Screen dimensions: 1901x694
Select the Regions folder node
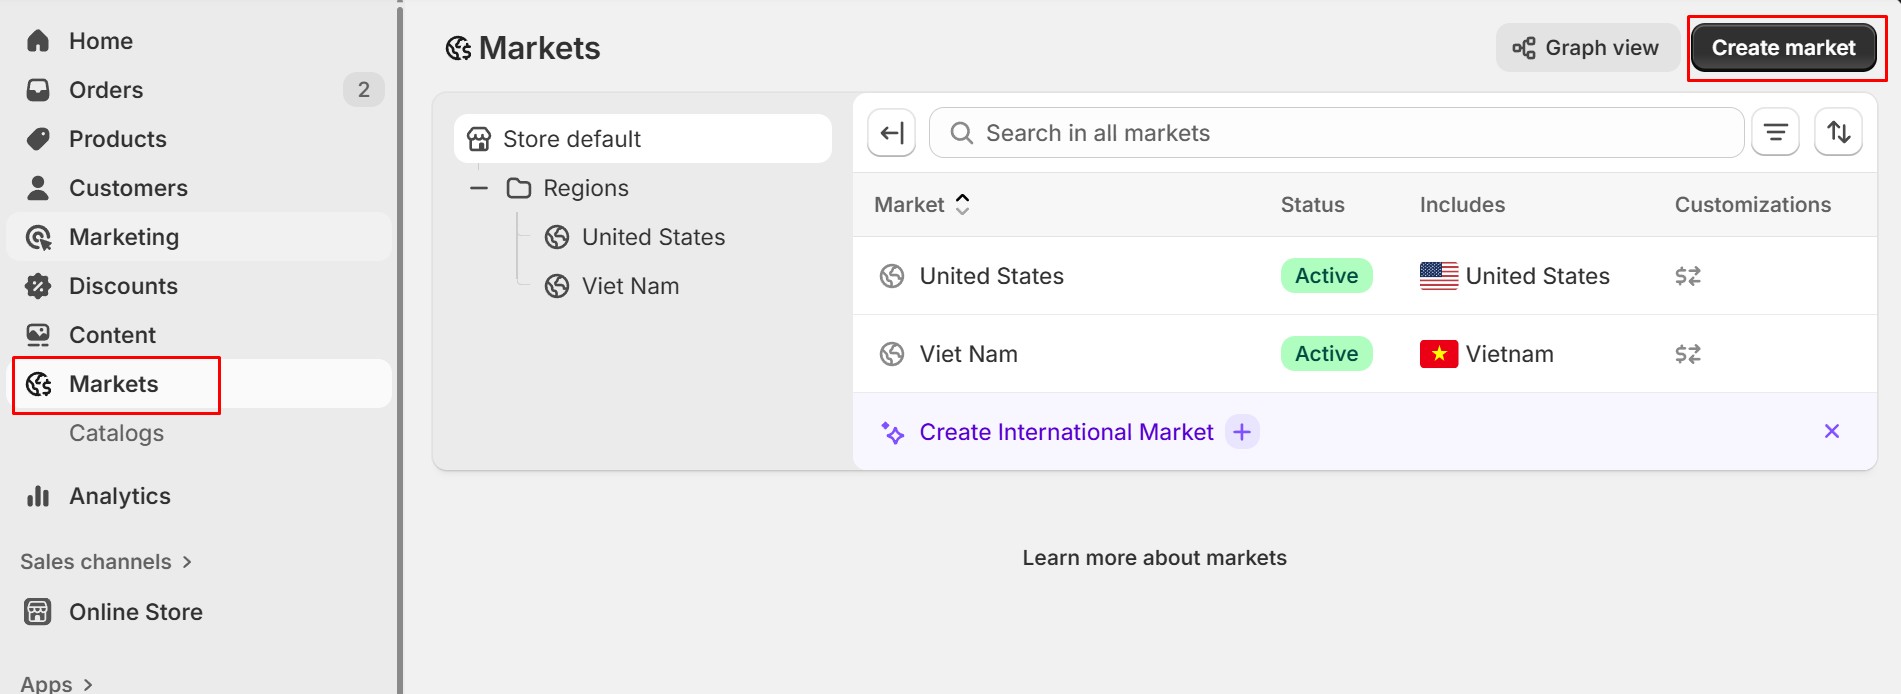[586, 188]
